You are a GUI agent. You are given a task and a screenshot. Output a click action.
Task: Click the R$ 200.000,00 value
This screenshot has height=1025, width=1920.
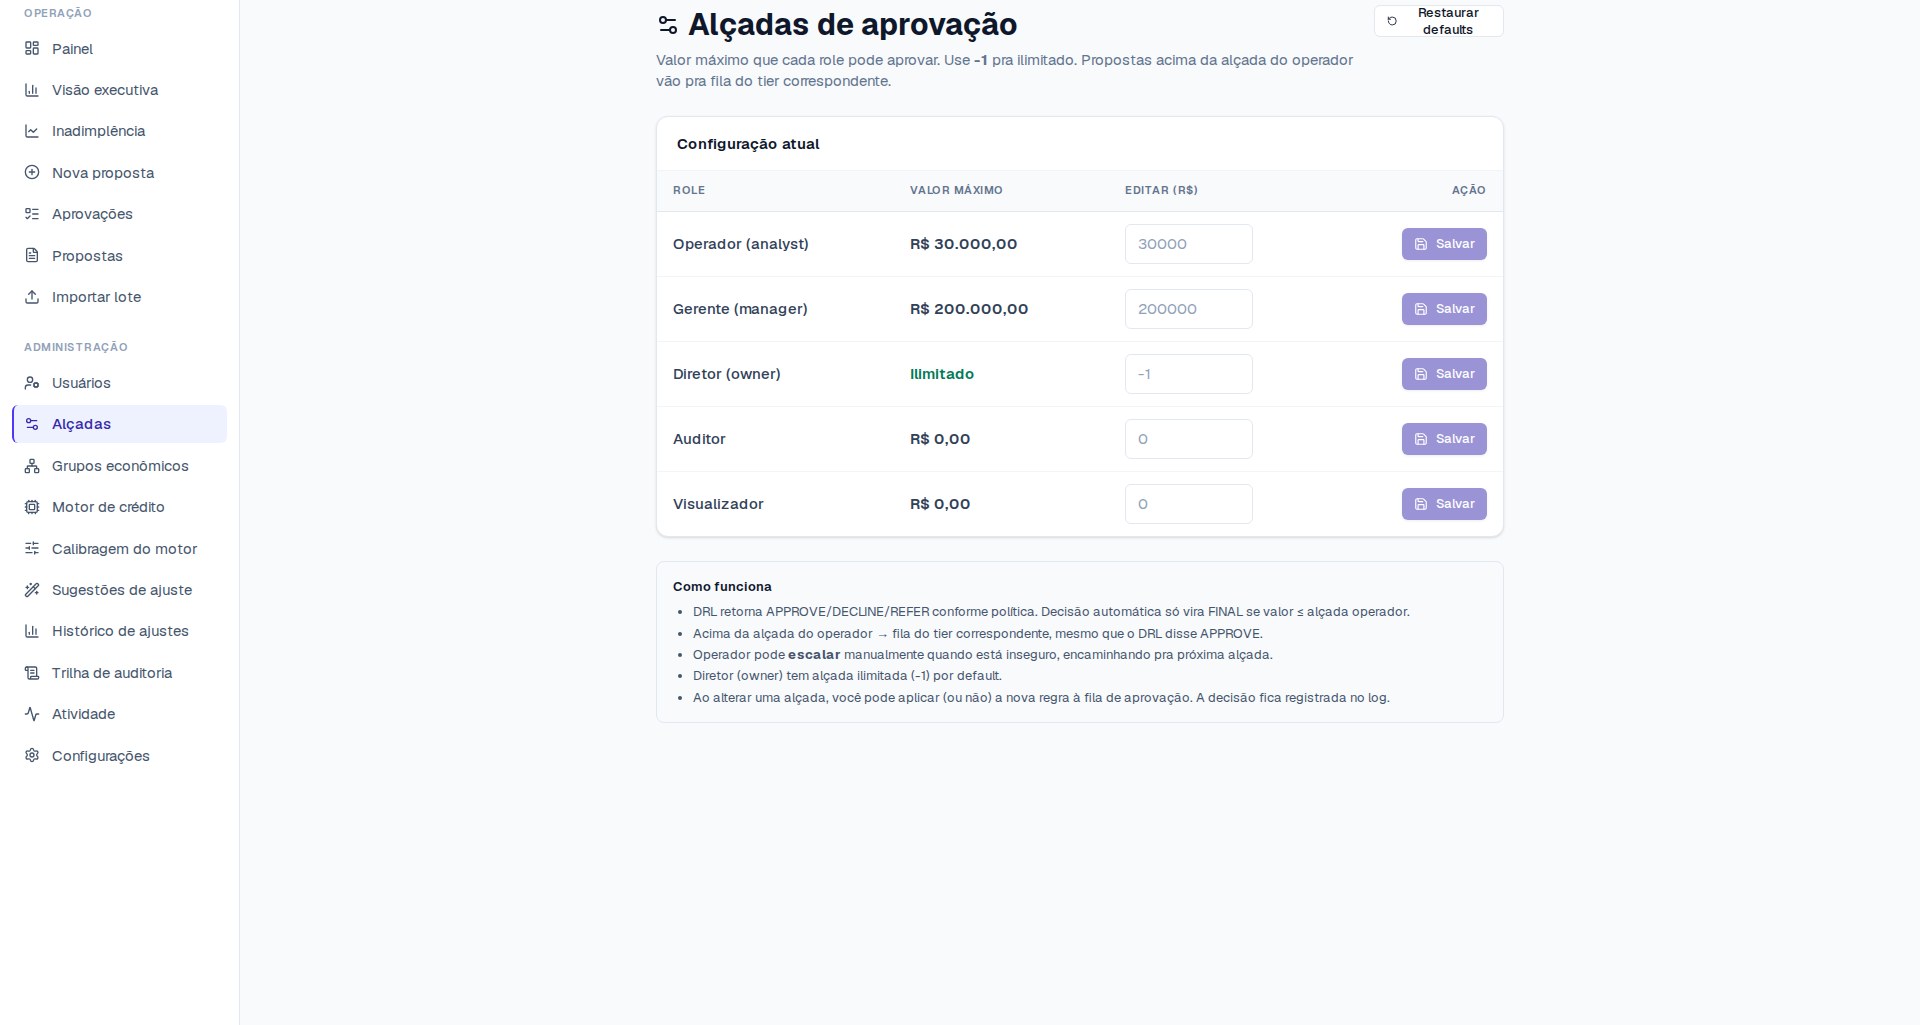969,309
